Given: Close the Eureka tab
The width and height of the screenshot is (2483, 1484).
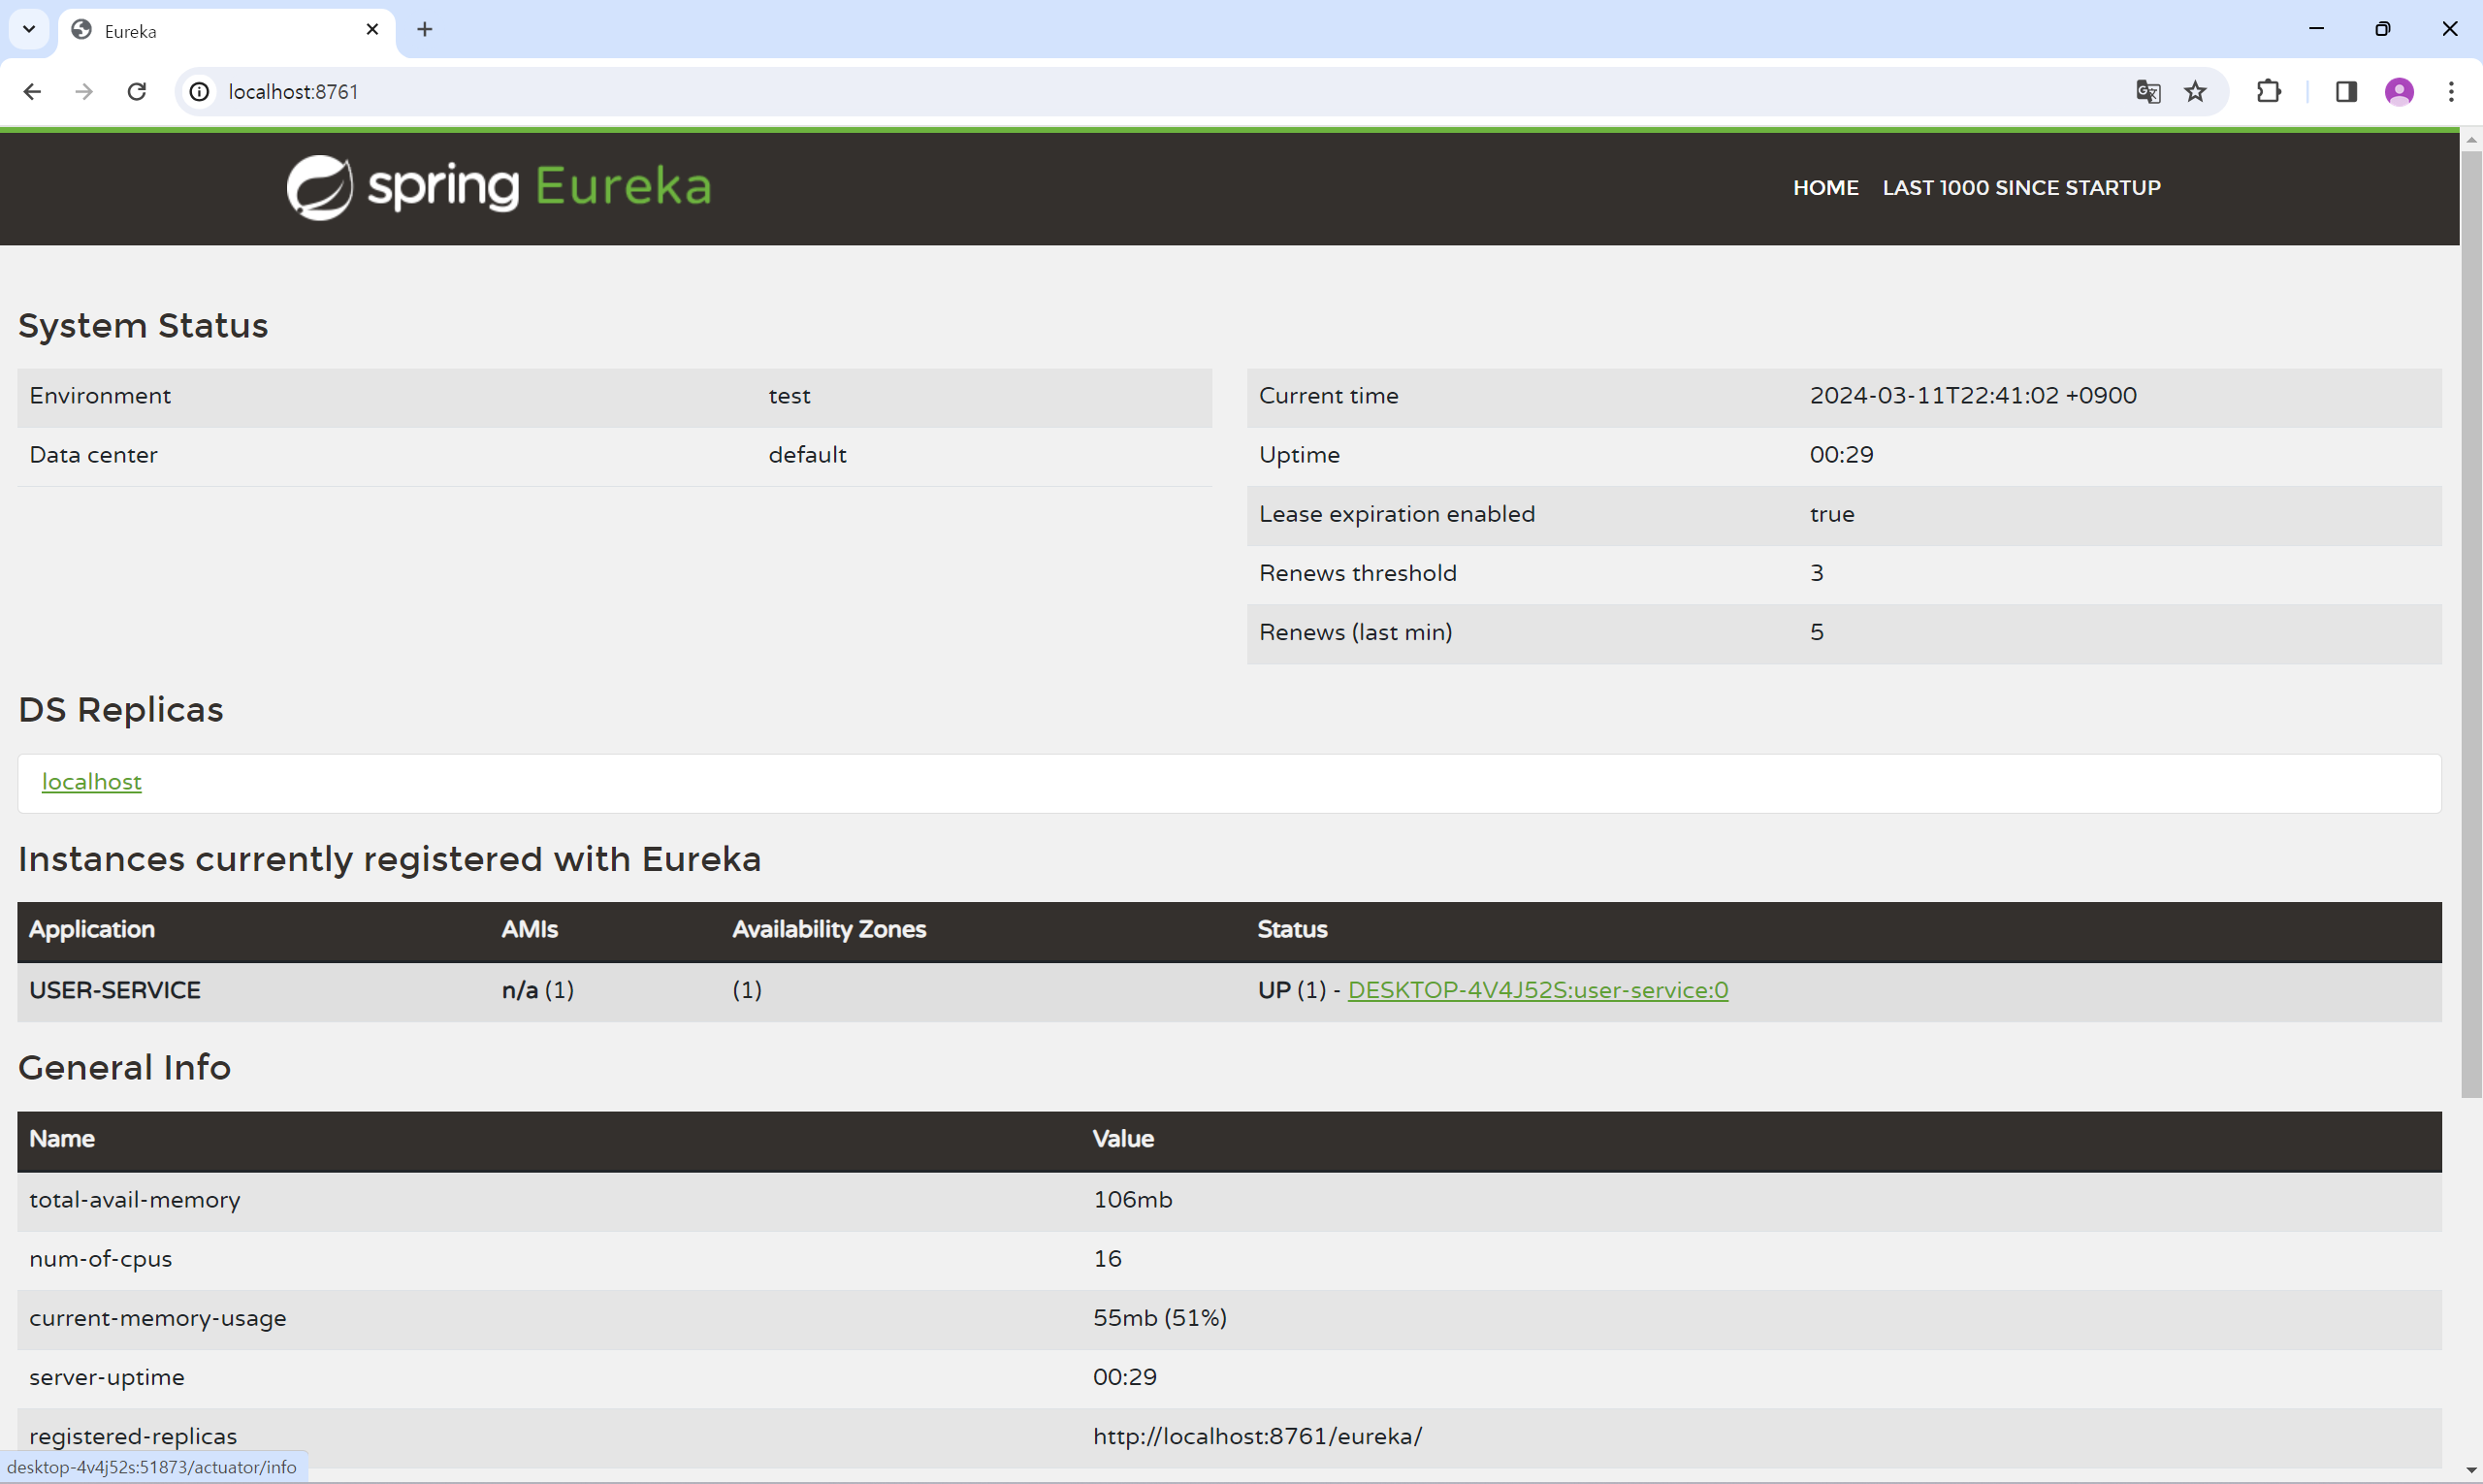Looking at the screenshot, I should pyautogui.click(x=372, y=30).
